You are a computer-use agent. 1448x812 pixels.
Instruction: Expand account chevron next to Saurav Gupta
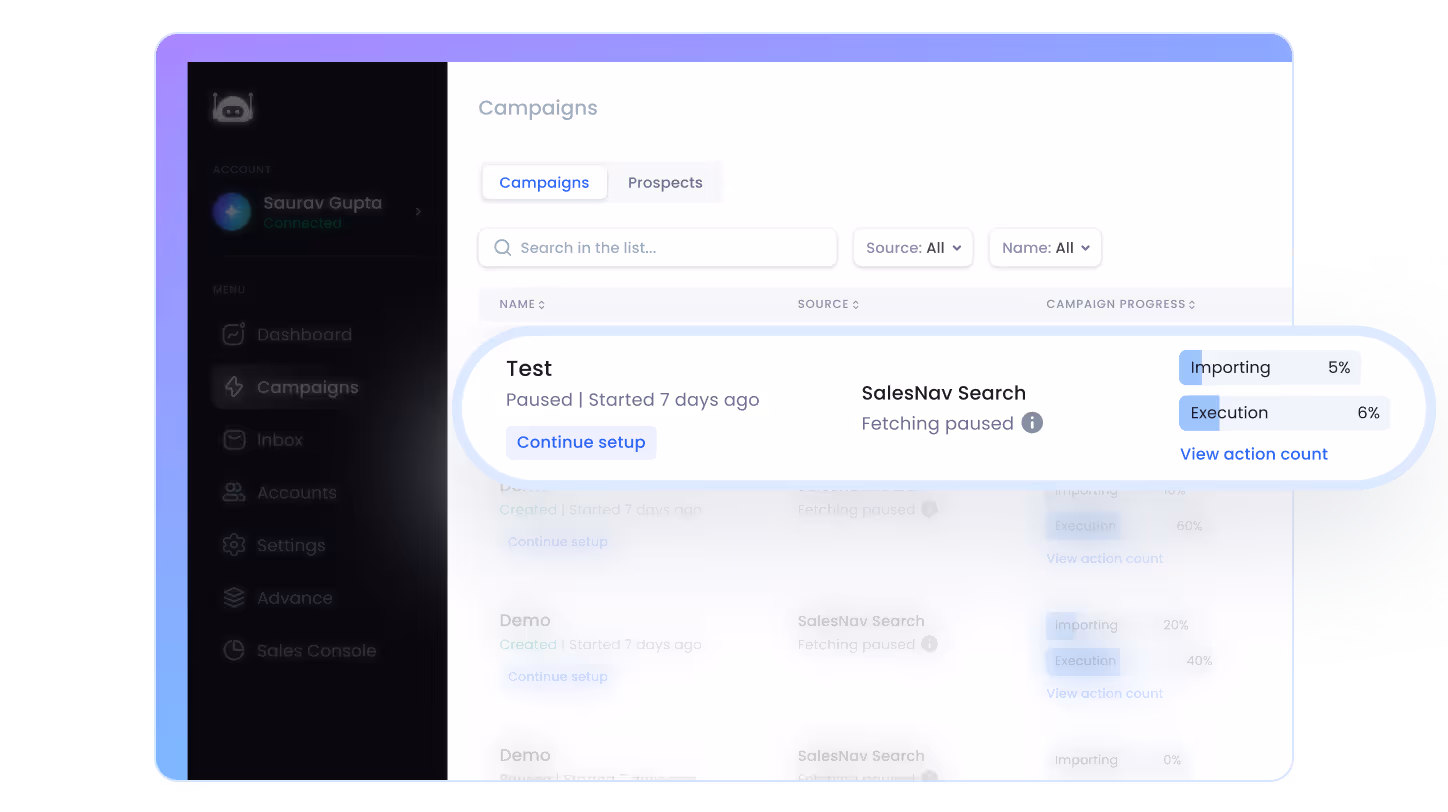tap(418, 211)
